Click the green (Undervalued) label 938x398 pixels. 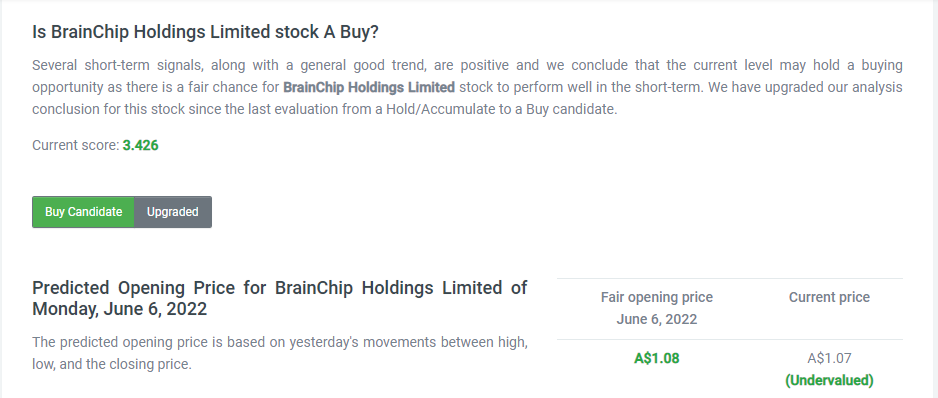[829, 380]
